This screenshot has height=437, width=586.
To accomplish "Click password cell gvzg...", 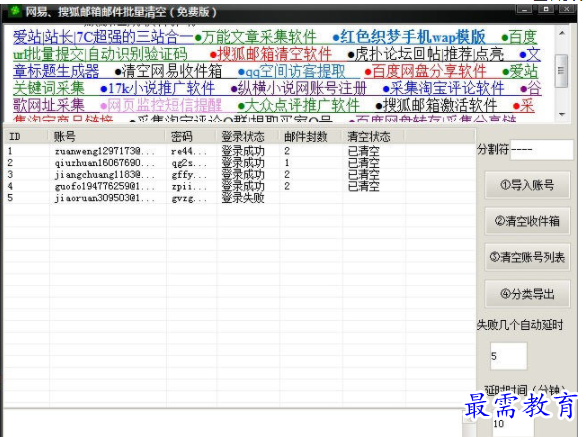I will [x=189, y=198].
